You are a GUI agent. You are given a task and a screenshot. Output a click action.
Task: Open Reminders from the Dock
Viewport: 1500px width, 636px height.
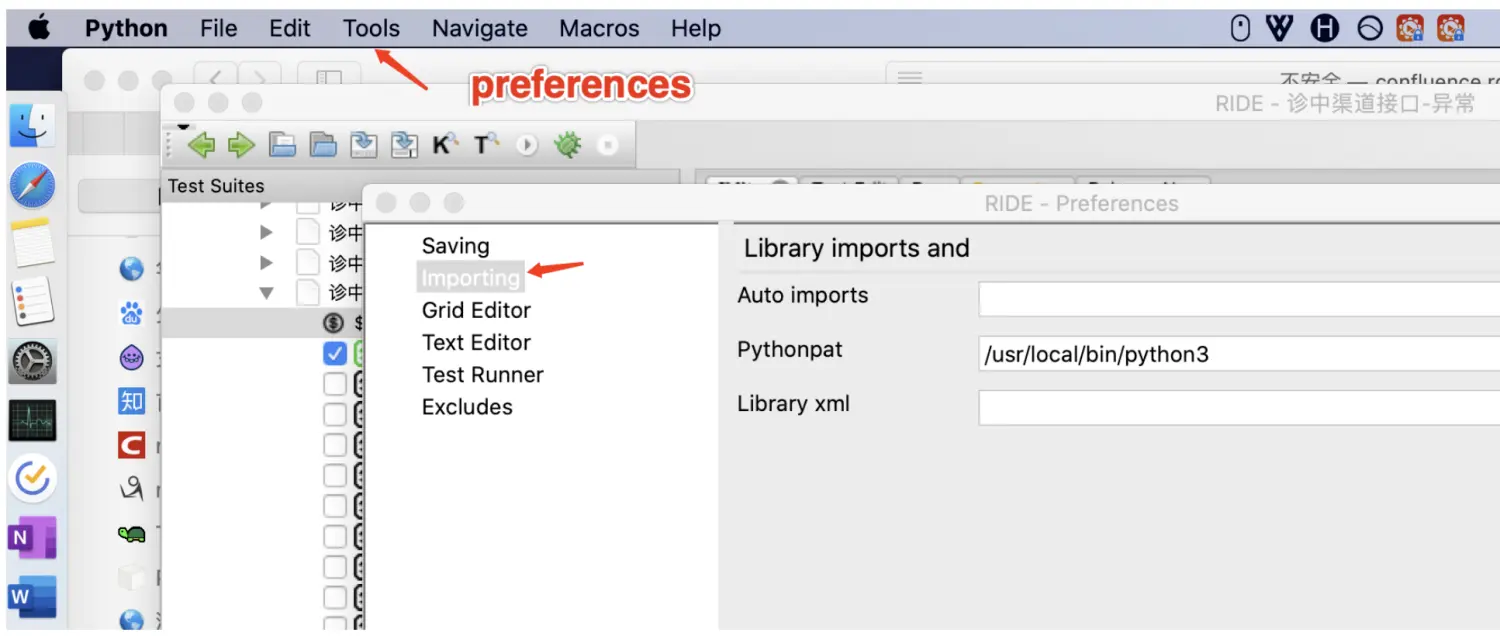[x=32, y=302]
